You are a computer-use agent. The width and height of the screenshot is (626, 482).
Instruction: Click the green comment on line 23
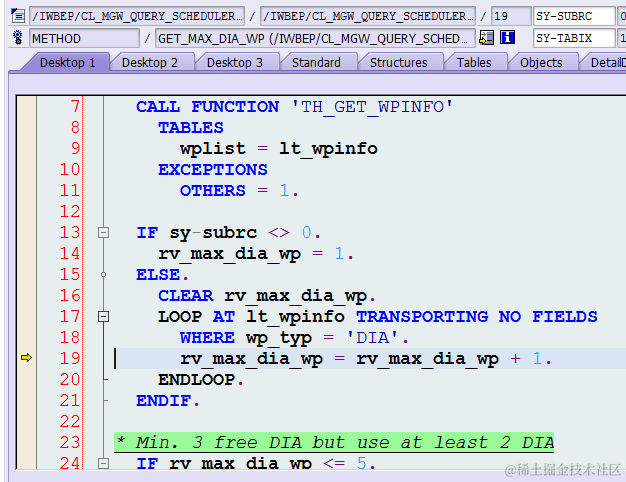(x=334, y=442)
